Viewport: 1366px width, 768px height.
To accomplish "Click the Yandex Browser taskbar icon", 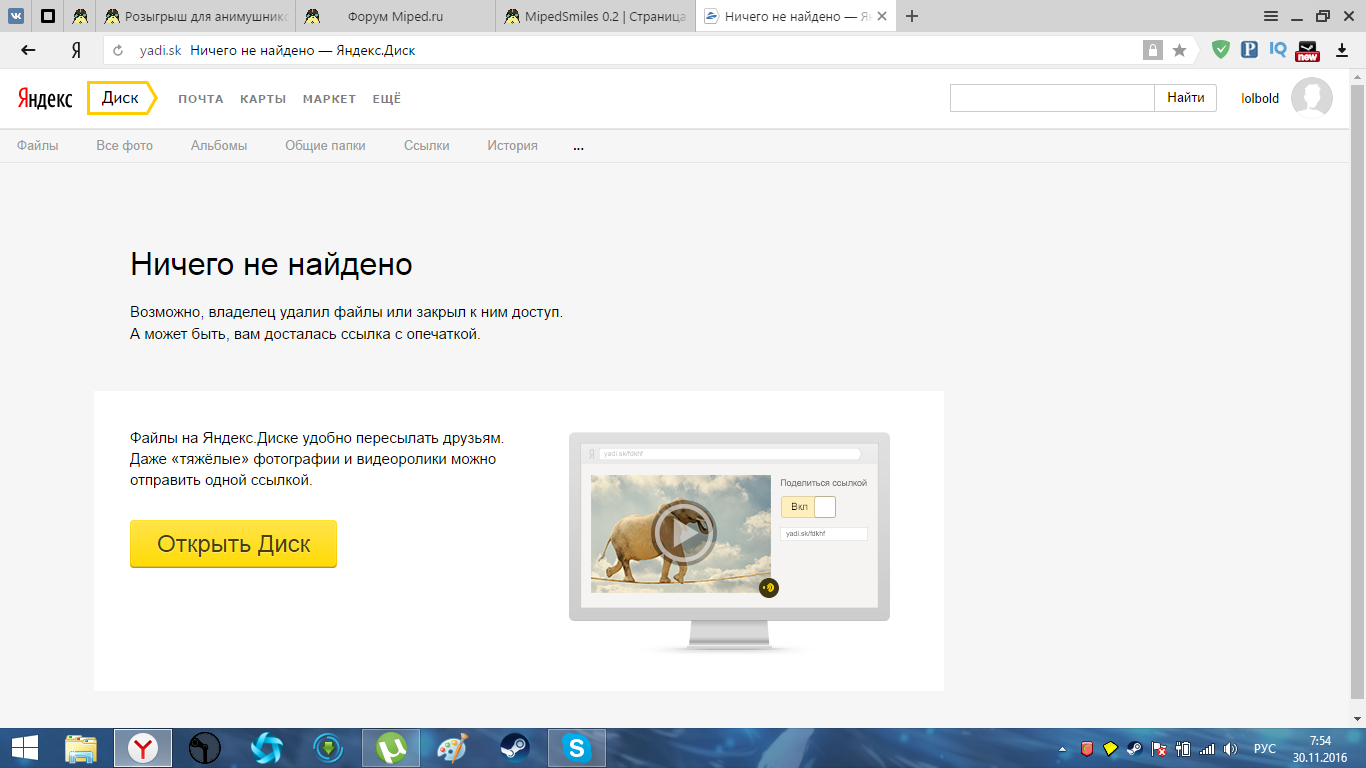I will click(x=143, y=748).
